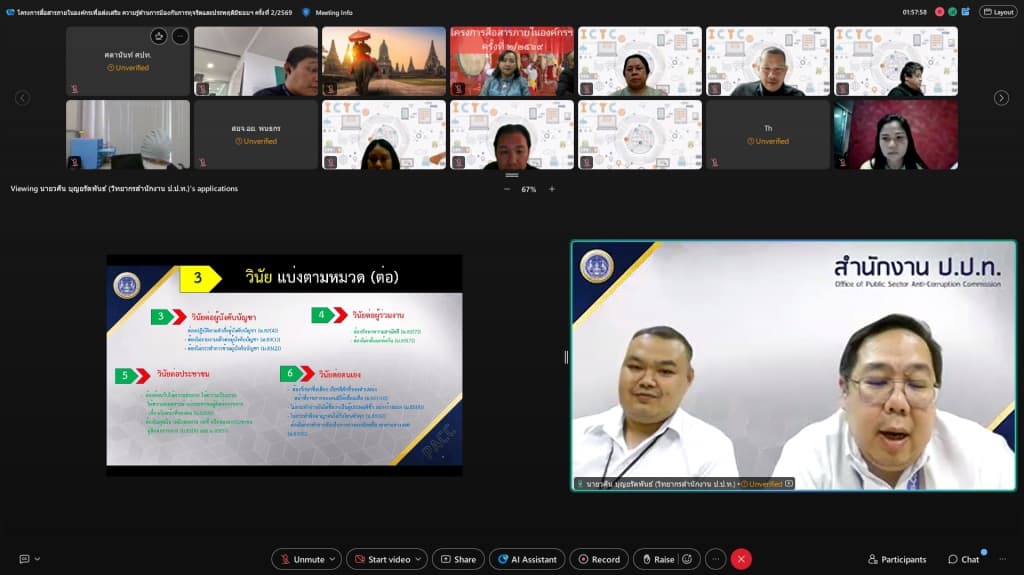The image size is (1024, 575).
Task: Click the 67% zoom level value
Action: pos(528,189)
